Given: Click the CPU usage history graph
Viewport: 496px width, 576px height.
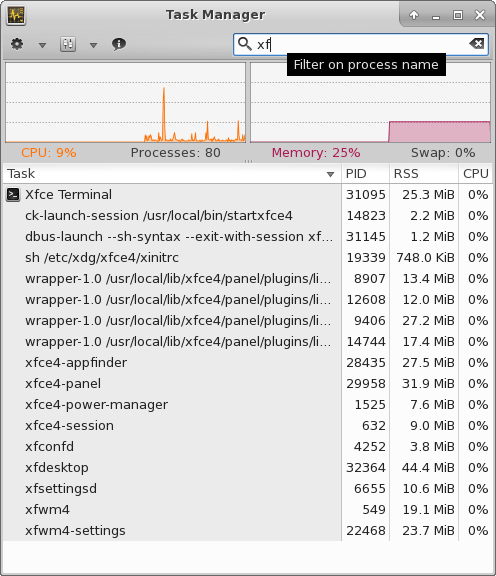Looking at the screenshot, I should coord(125,102).
